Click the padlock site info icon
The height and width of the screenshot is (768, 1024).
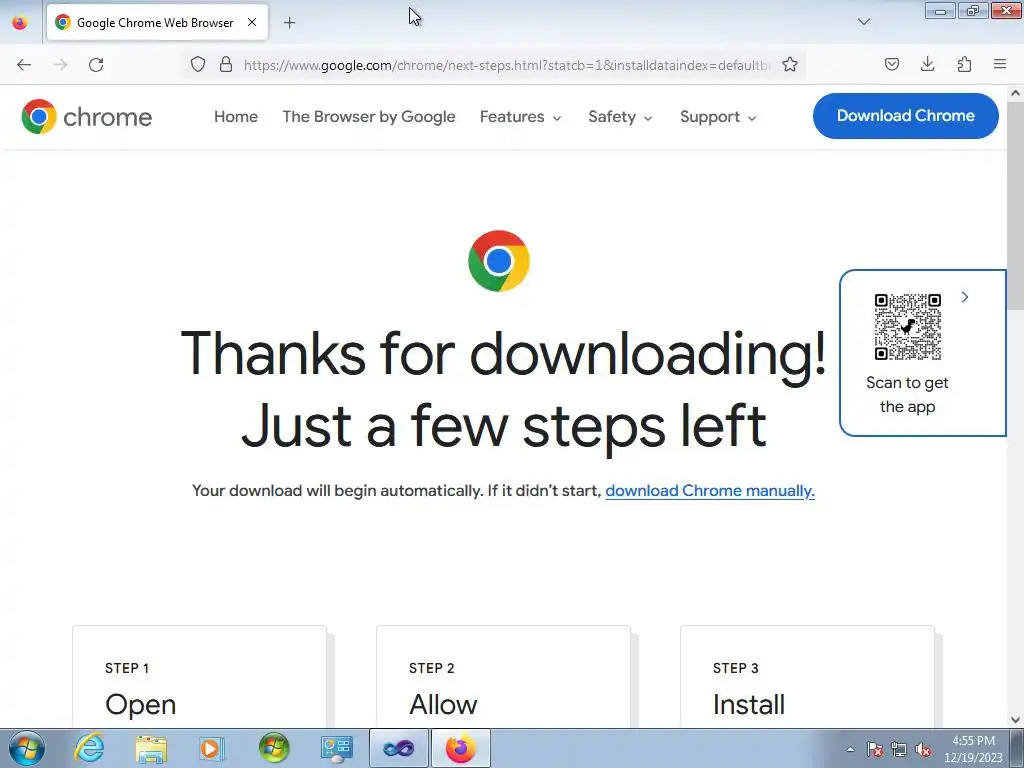pyautogui.click(x=226, y=64)
